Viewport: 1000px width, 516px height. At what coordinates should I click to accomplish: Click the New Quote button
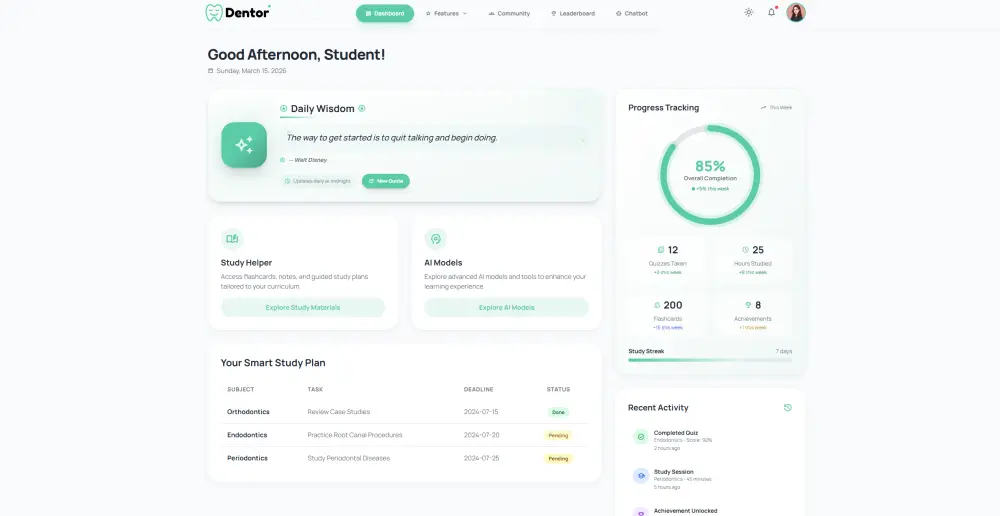click(386, 181)
